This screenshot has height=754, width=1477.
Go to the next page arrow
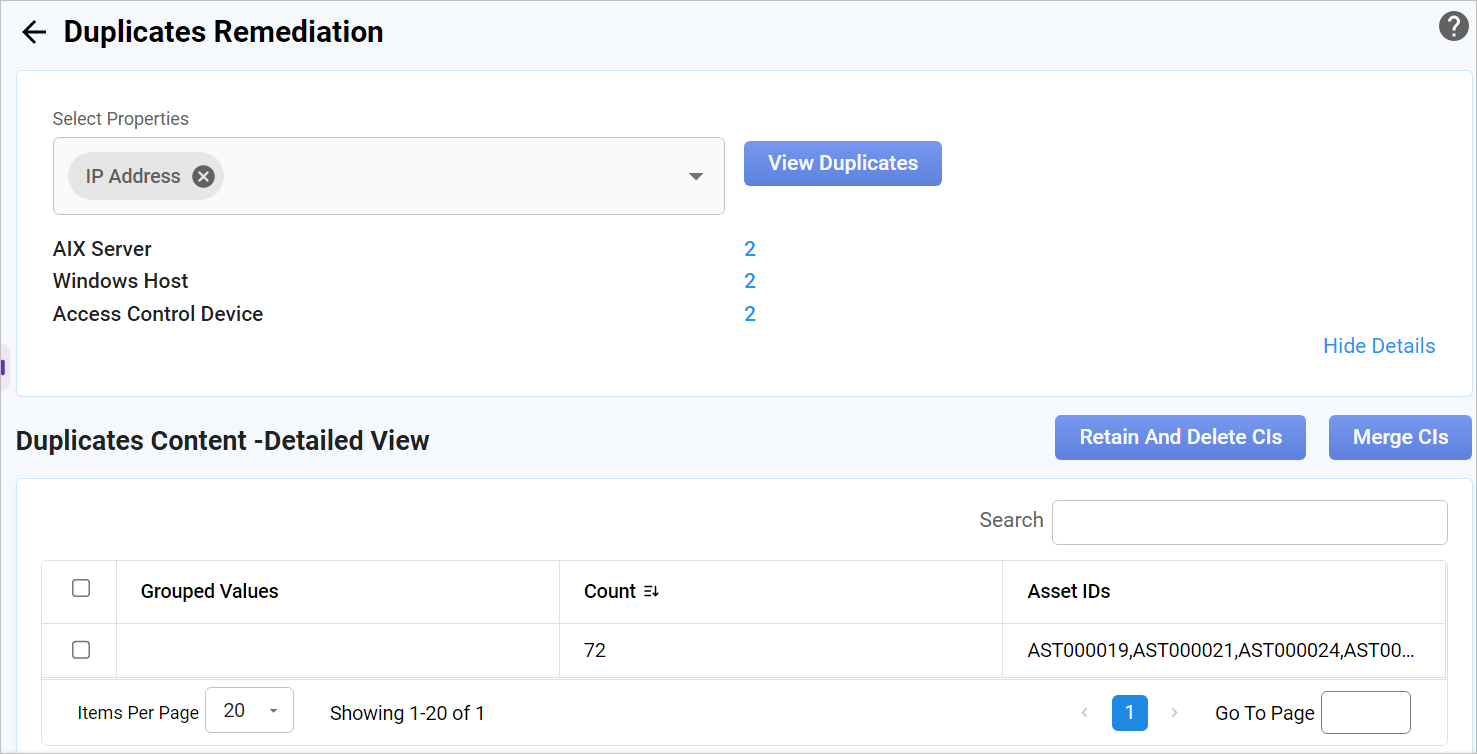(1174, 713)
